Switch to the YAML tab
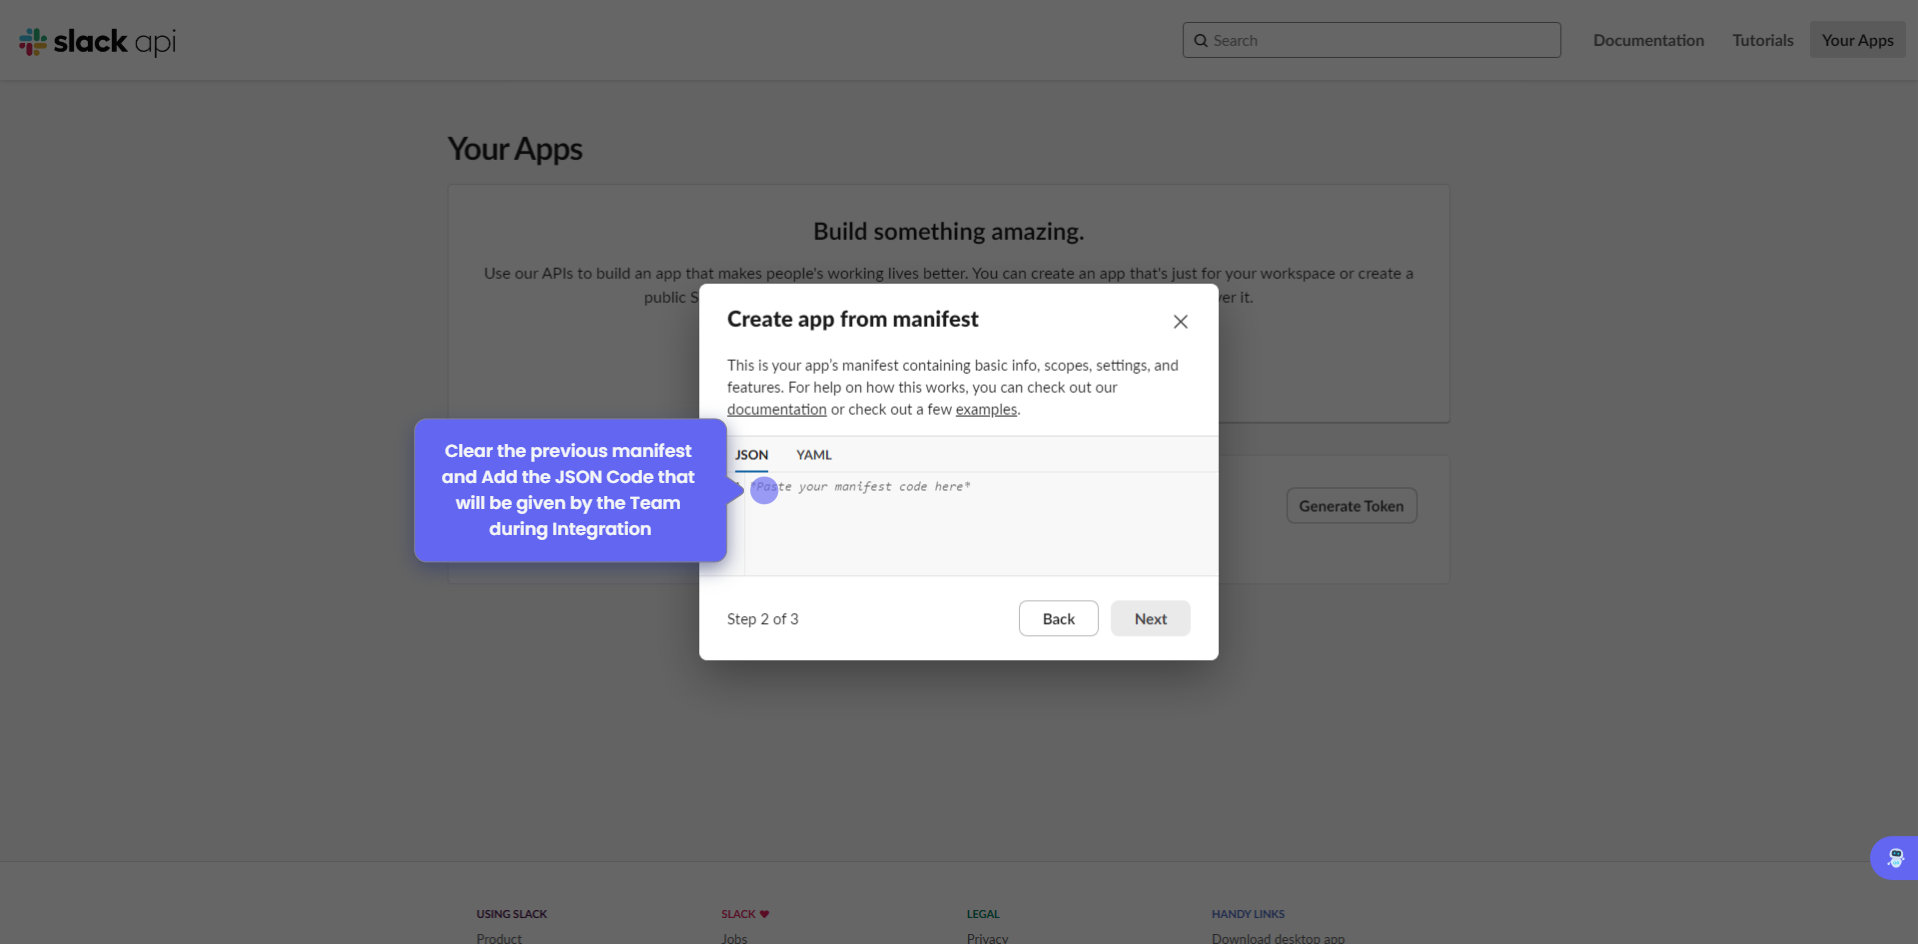 click(813, 455)
